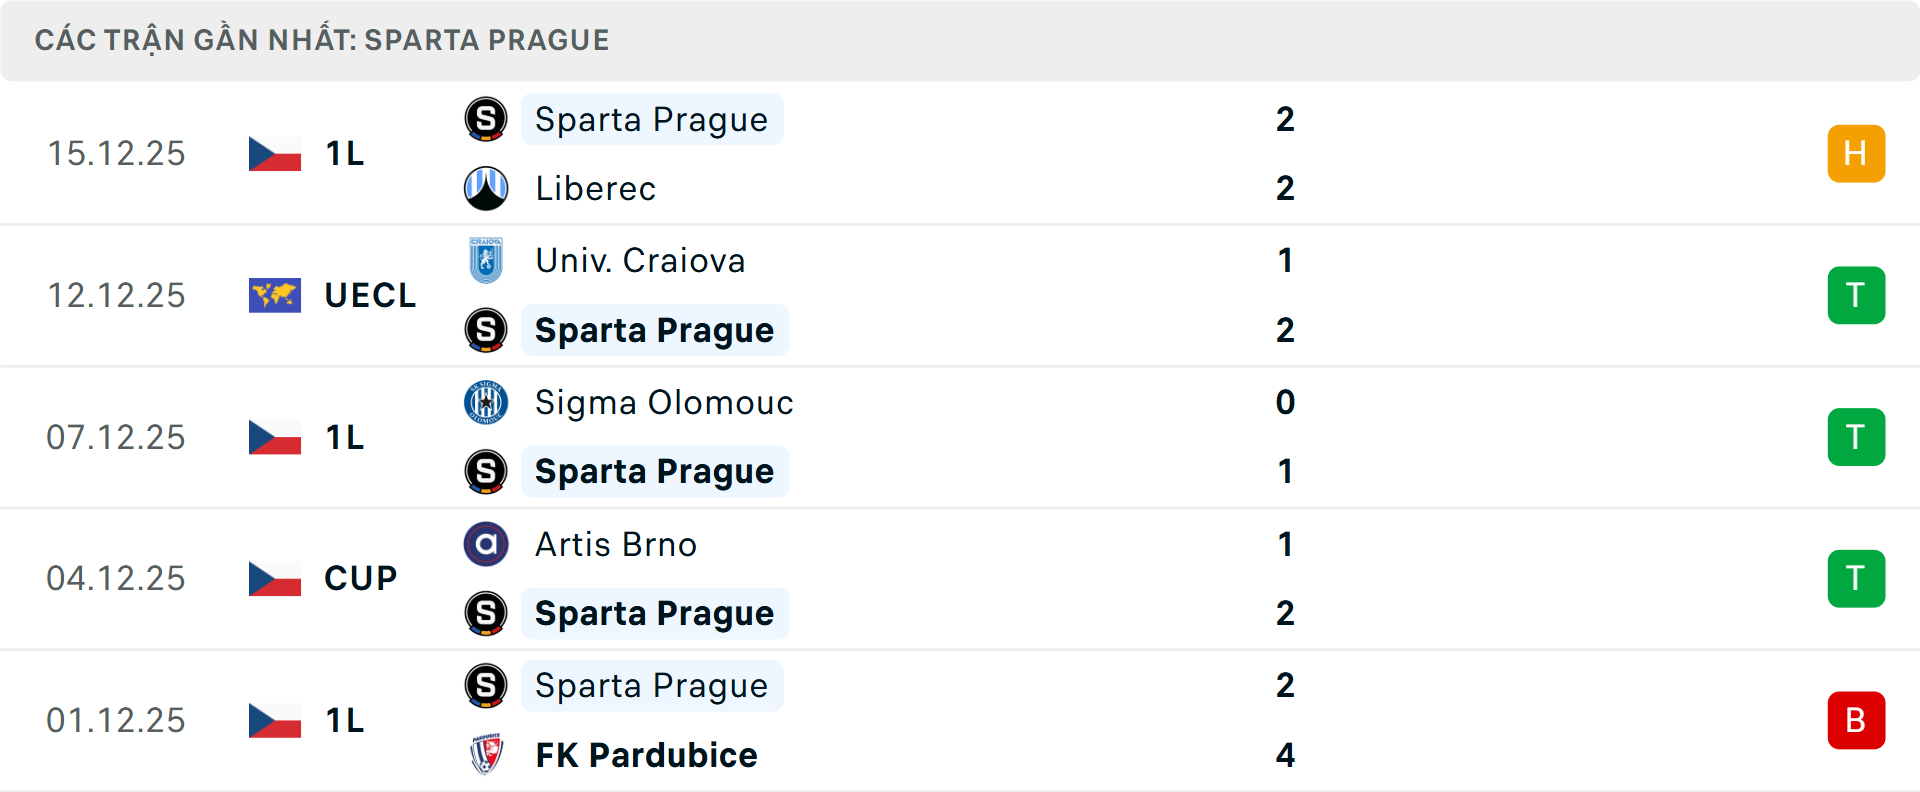Click the Sigma Olomouc team logo

[486, 402]
